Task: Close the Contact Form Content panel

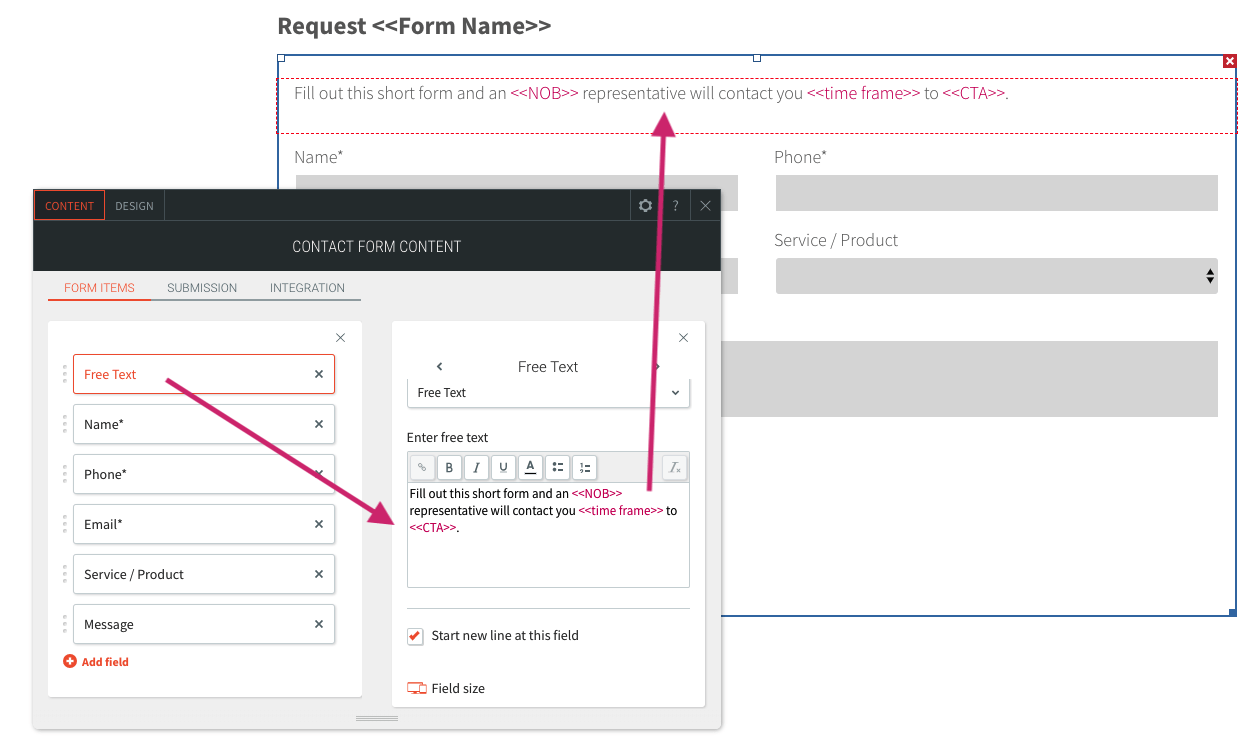Action: (705, 205)
